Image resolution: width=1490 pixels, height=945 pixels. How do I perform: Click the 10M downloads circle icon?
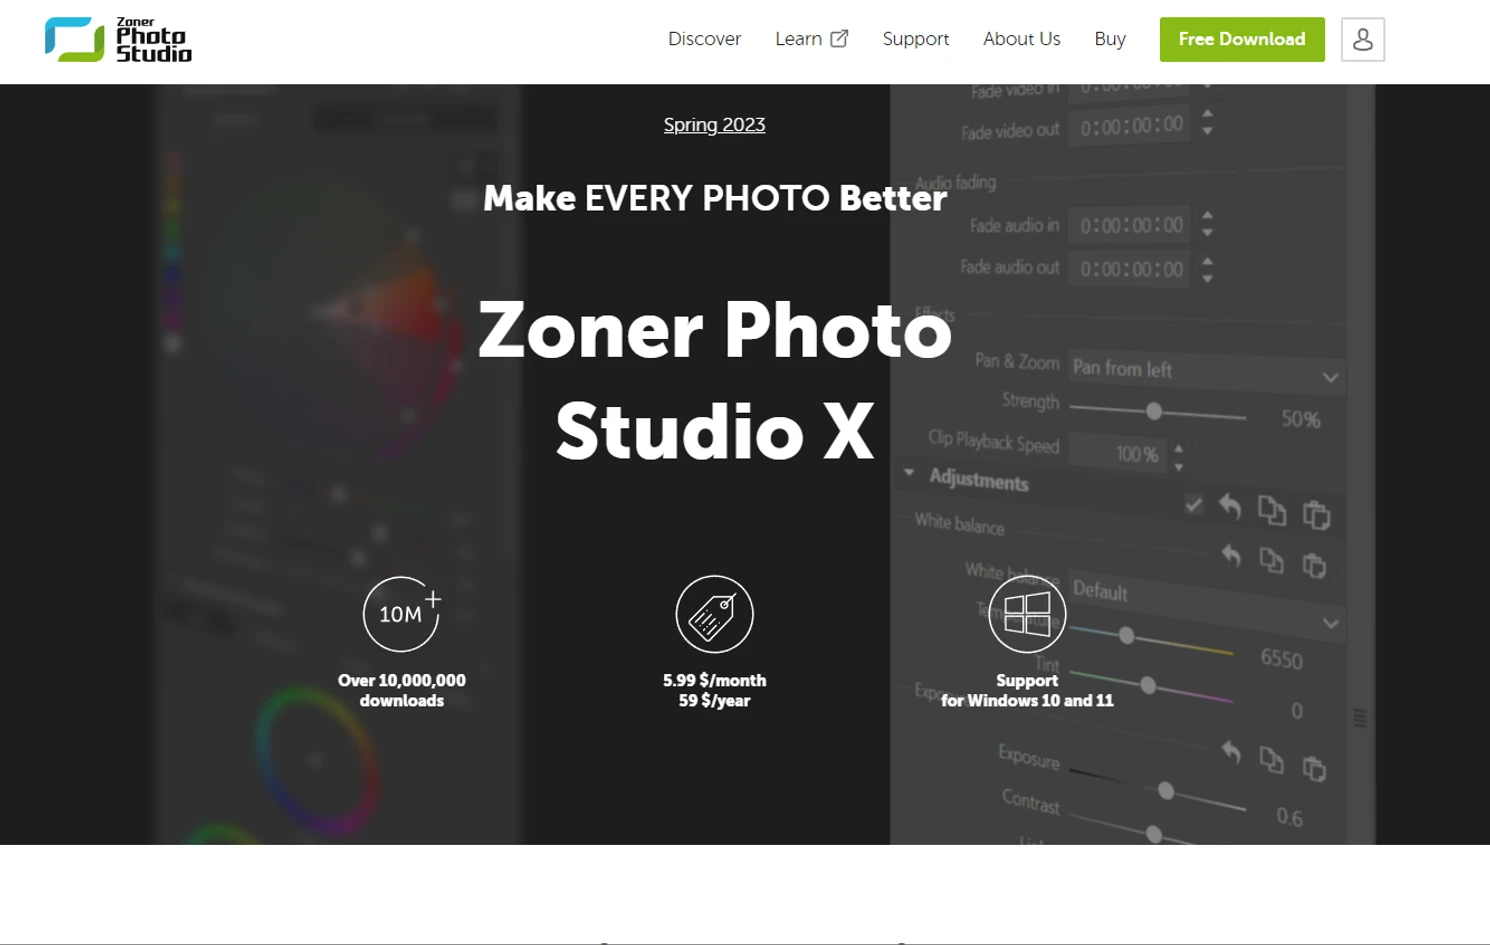(x=401, y=613)
